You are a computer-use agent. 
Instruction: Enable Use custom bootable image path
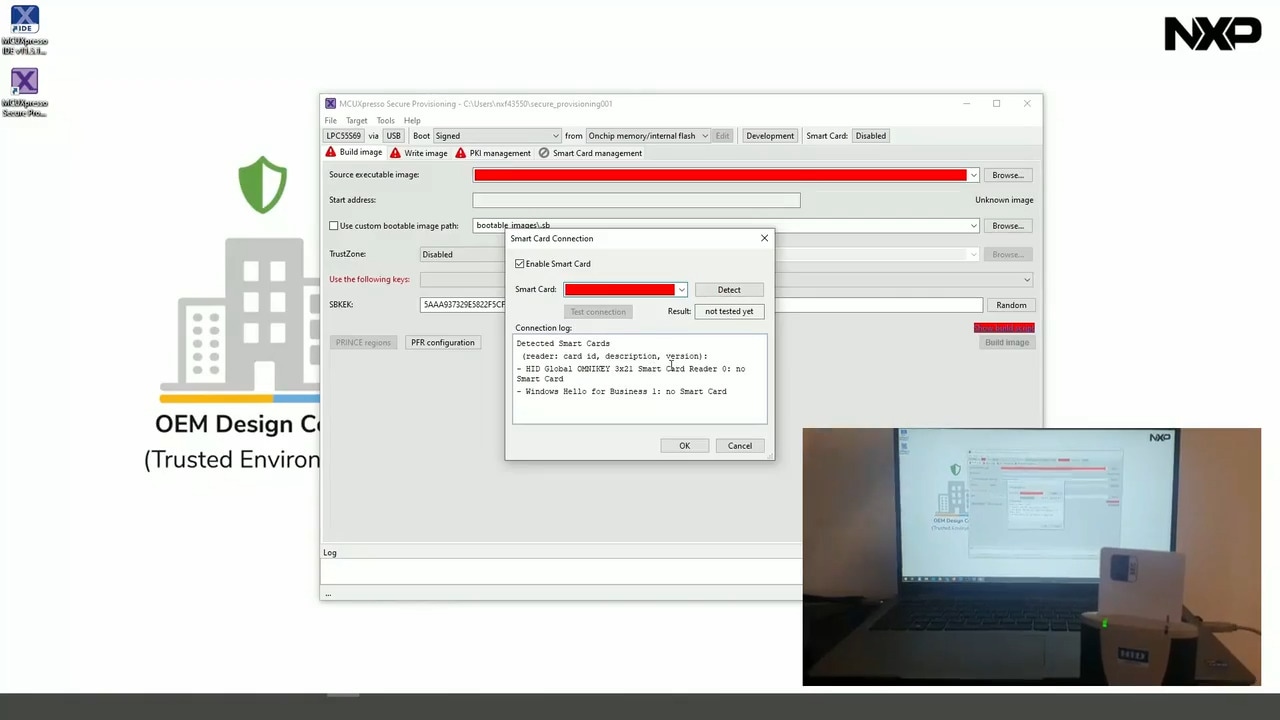pyautogui.click(x=334, y=226)
